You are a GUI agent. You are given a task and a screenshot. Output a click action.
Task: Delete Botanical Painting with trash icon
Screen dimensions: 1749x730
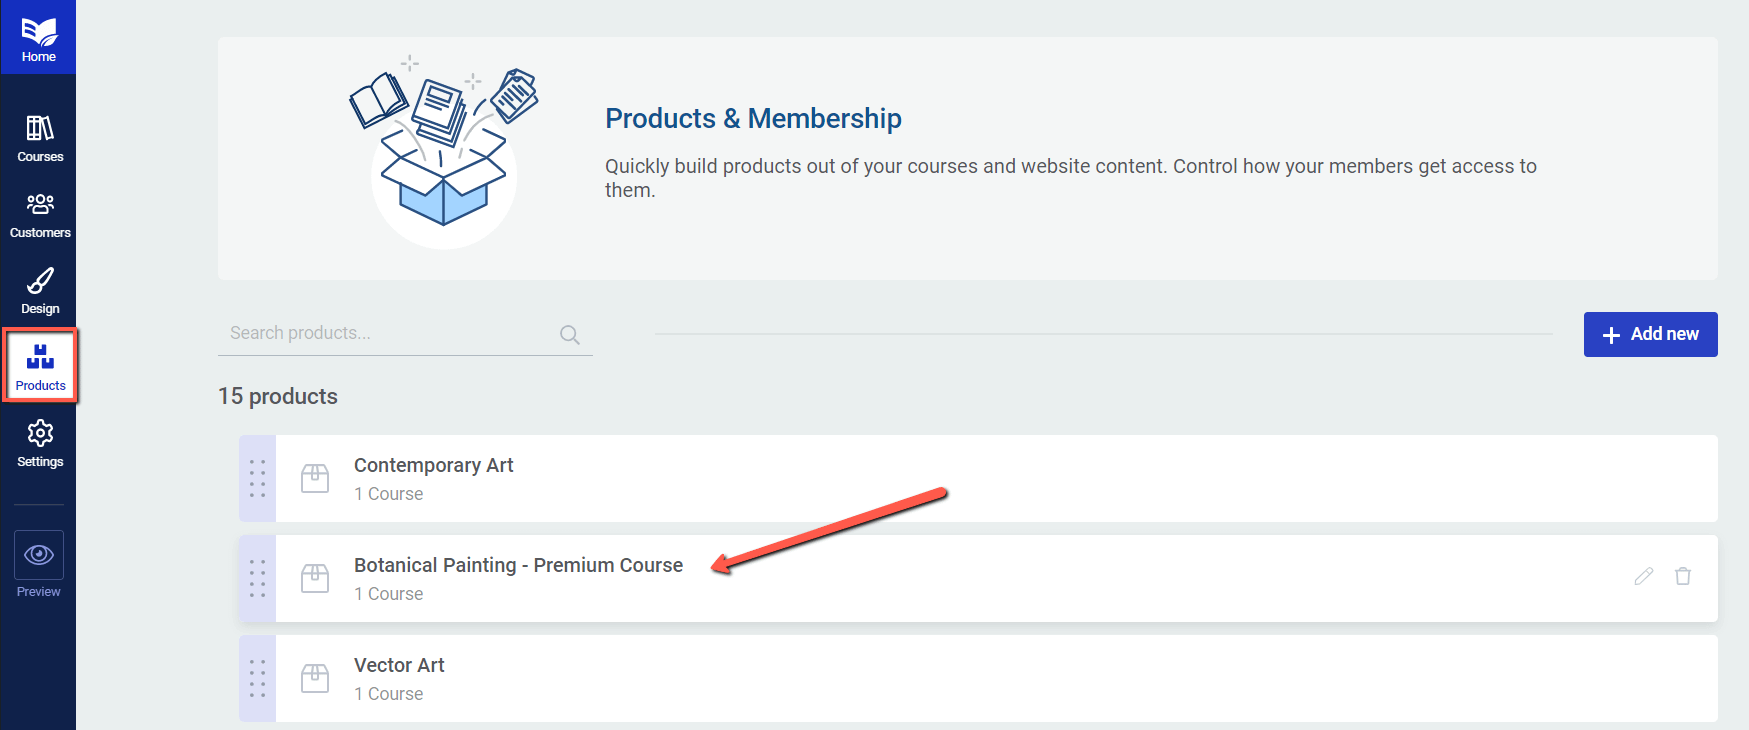click(x=1683, y=576)
